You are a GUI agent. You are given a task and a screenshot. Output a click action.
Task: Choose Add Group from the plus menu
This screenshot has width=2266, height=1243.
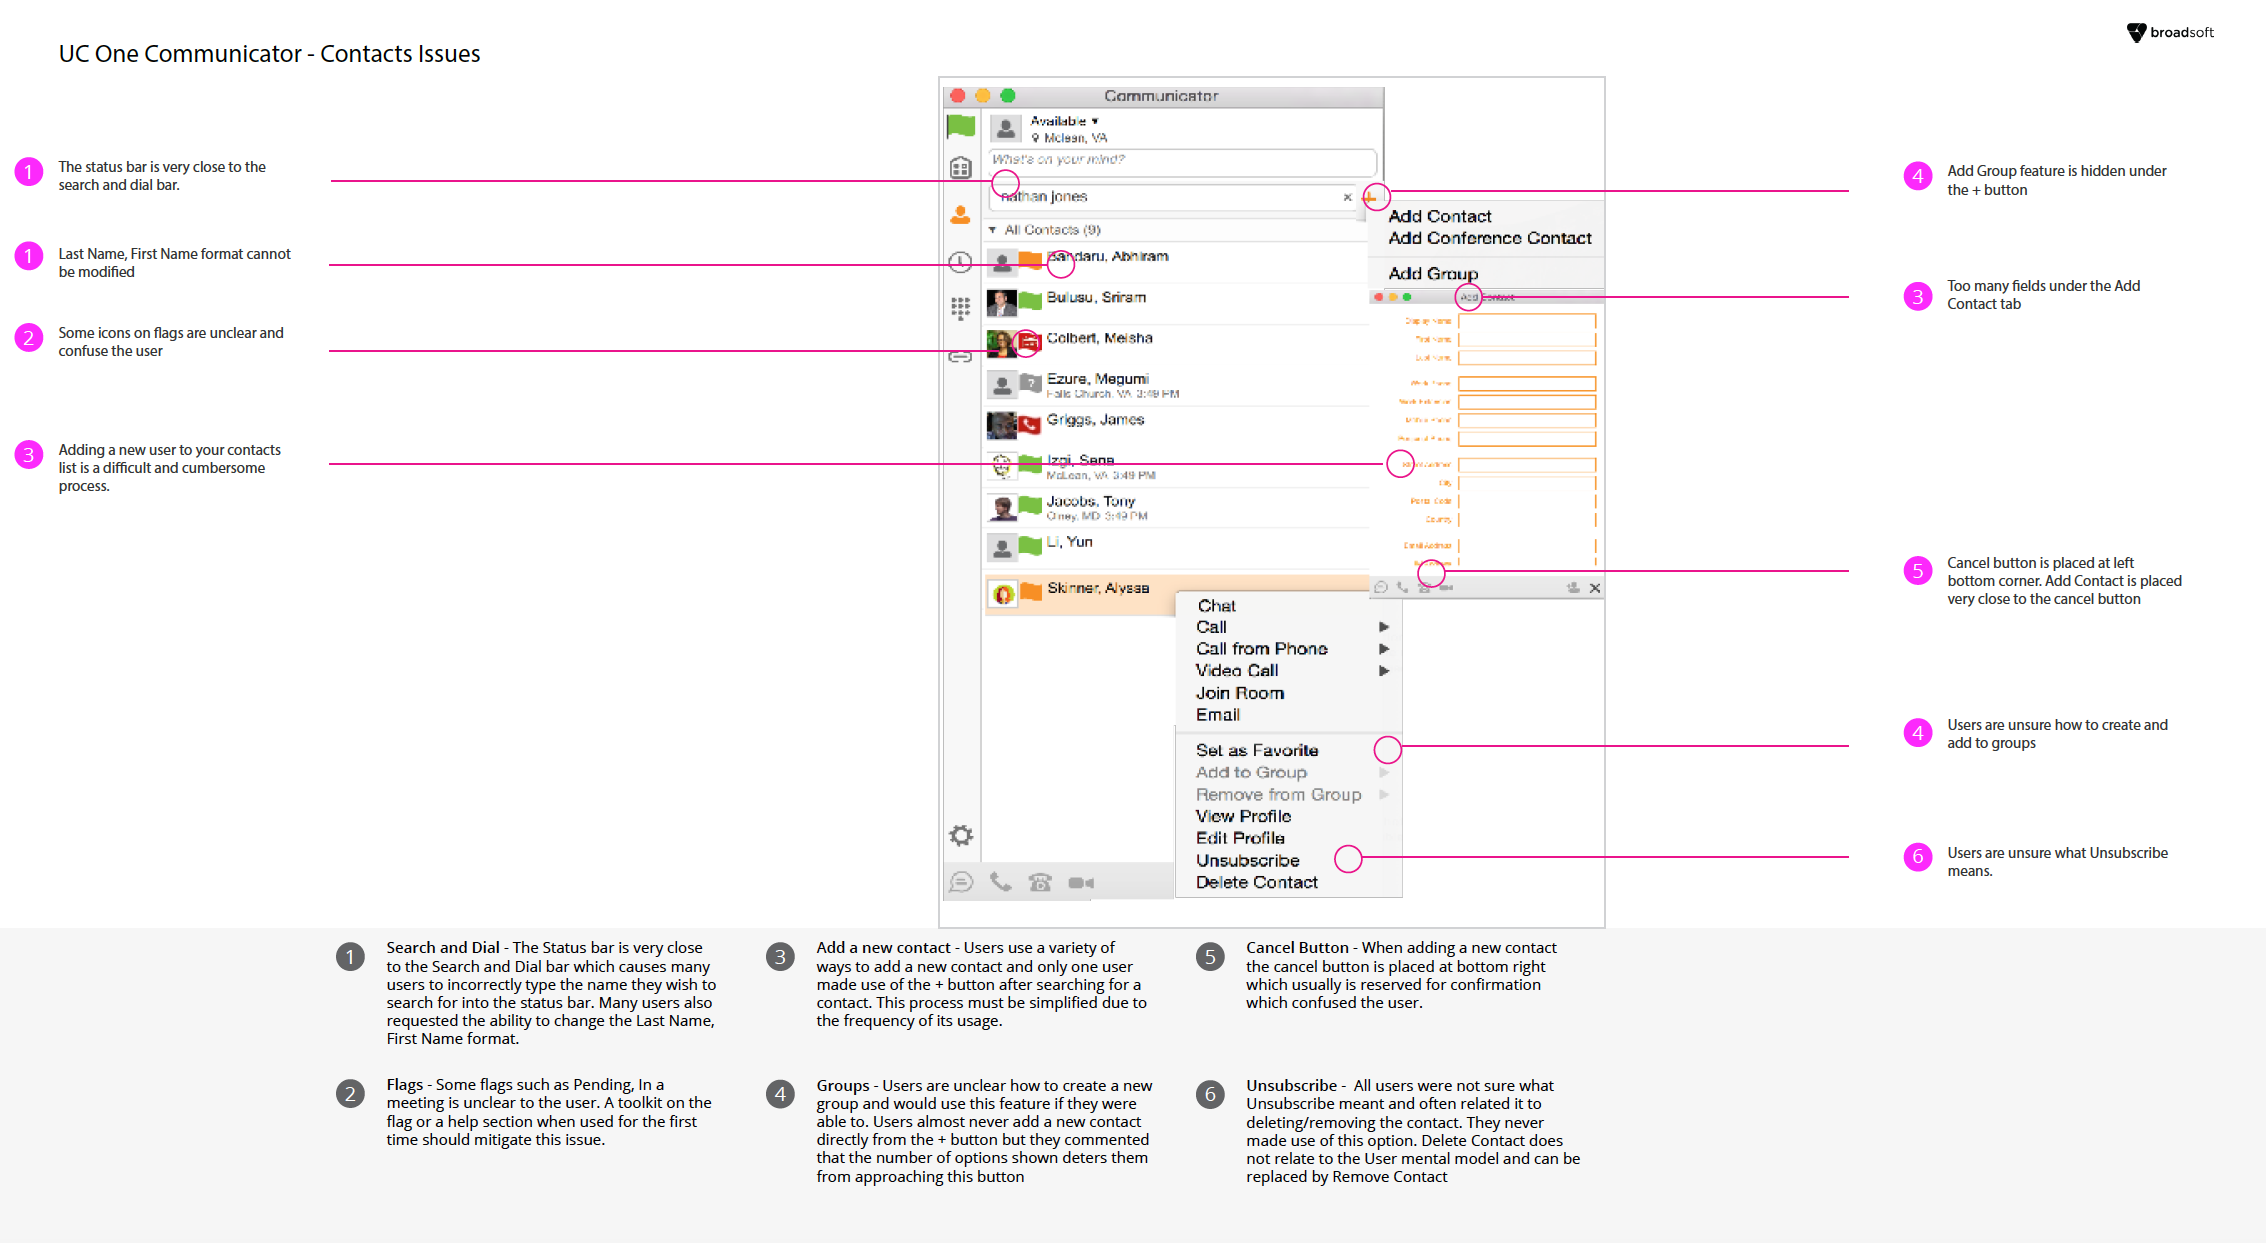click(1433, 273)
